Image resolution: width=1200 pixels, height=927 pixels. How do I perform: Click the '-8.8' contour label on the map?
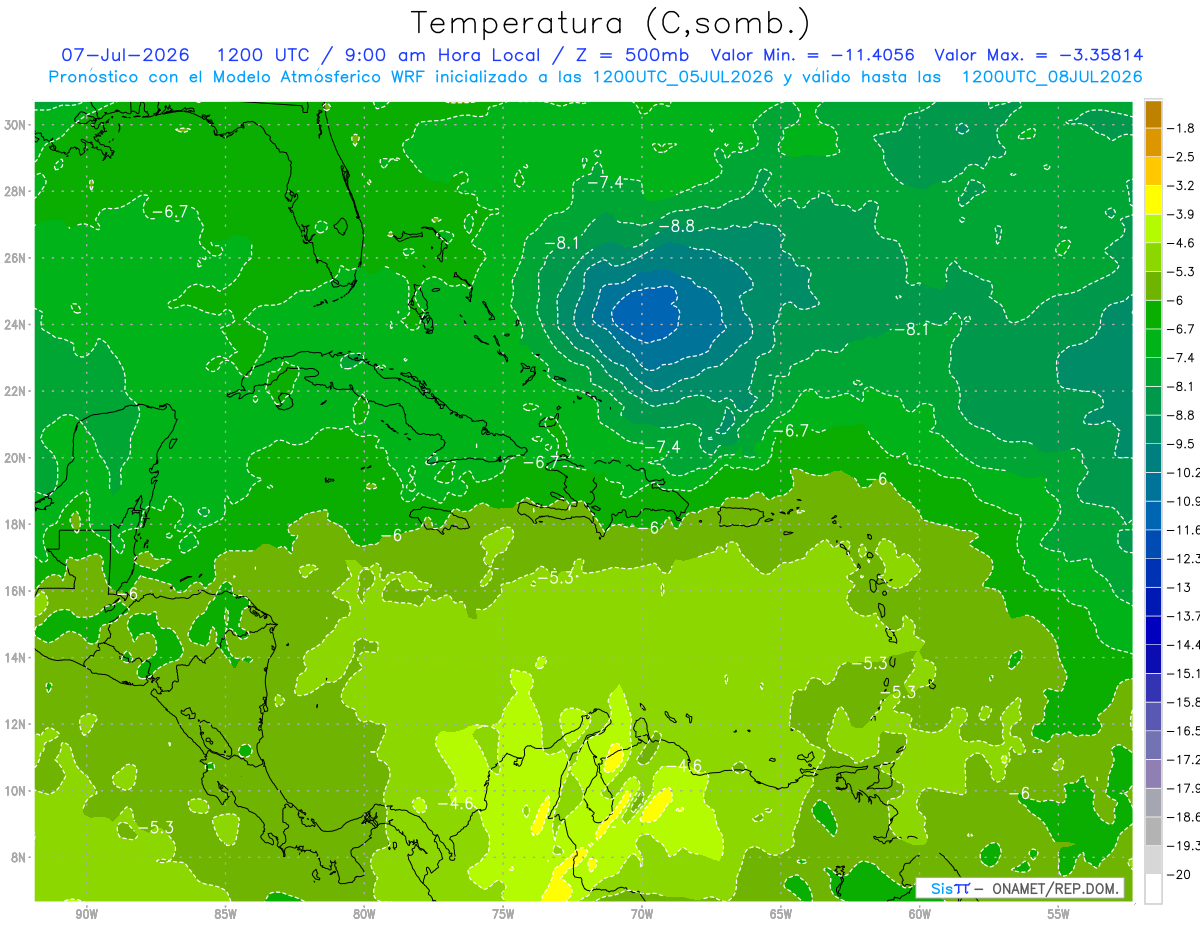point(676,227)
